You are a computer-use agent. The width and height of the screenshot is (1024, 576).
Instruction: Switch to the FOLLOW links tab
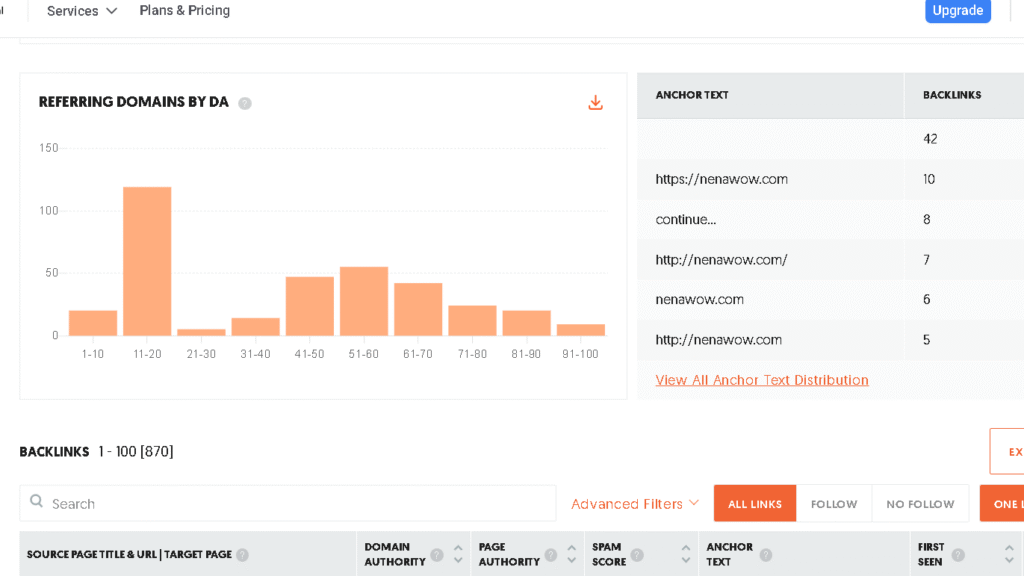tap(834, 503)
